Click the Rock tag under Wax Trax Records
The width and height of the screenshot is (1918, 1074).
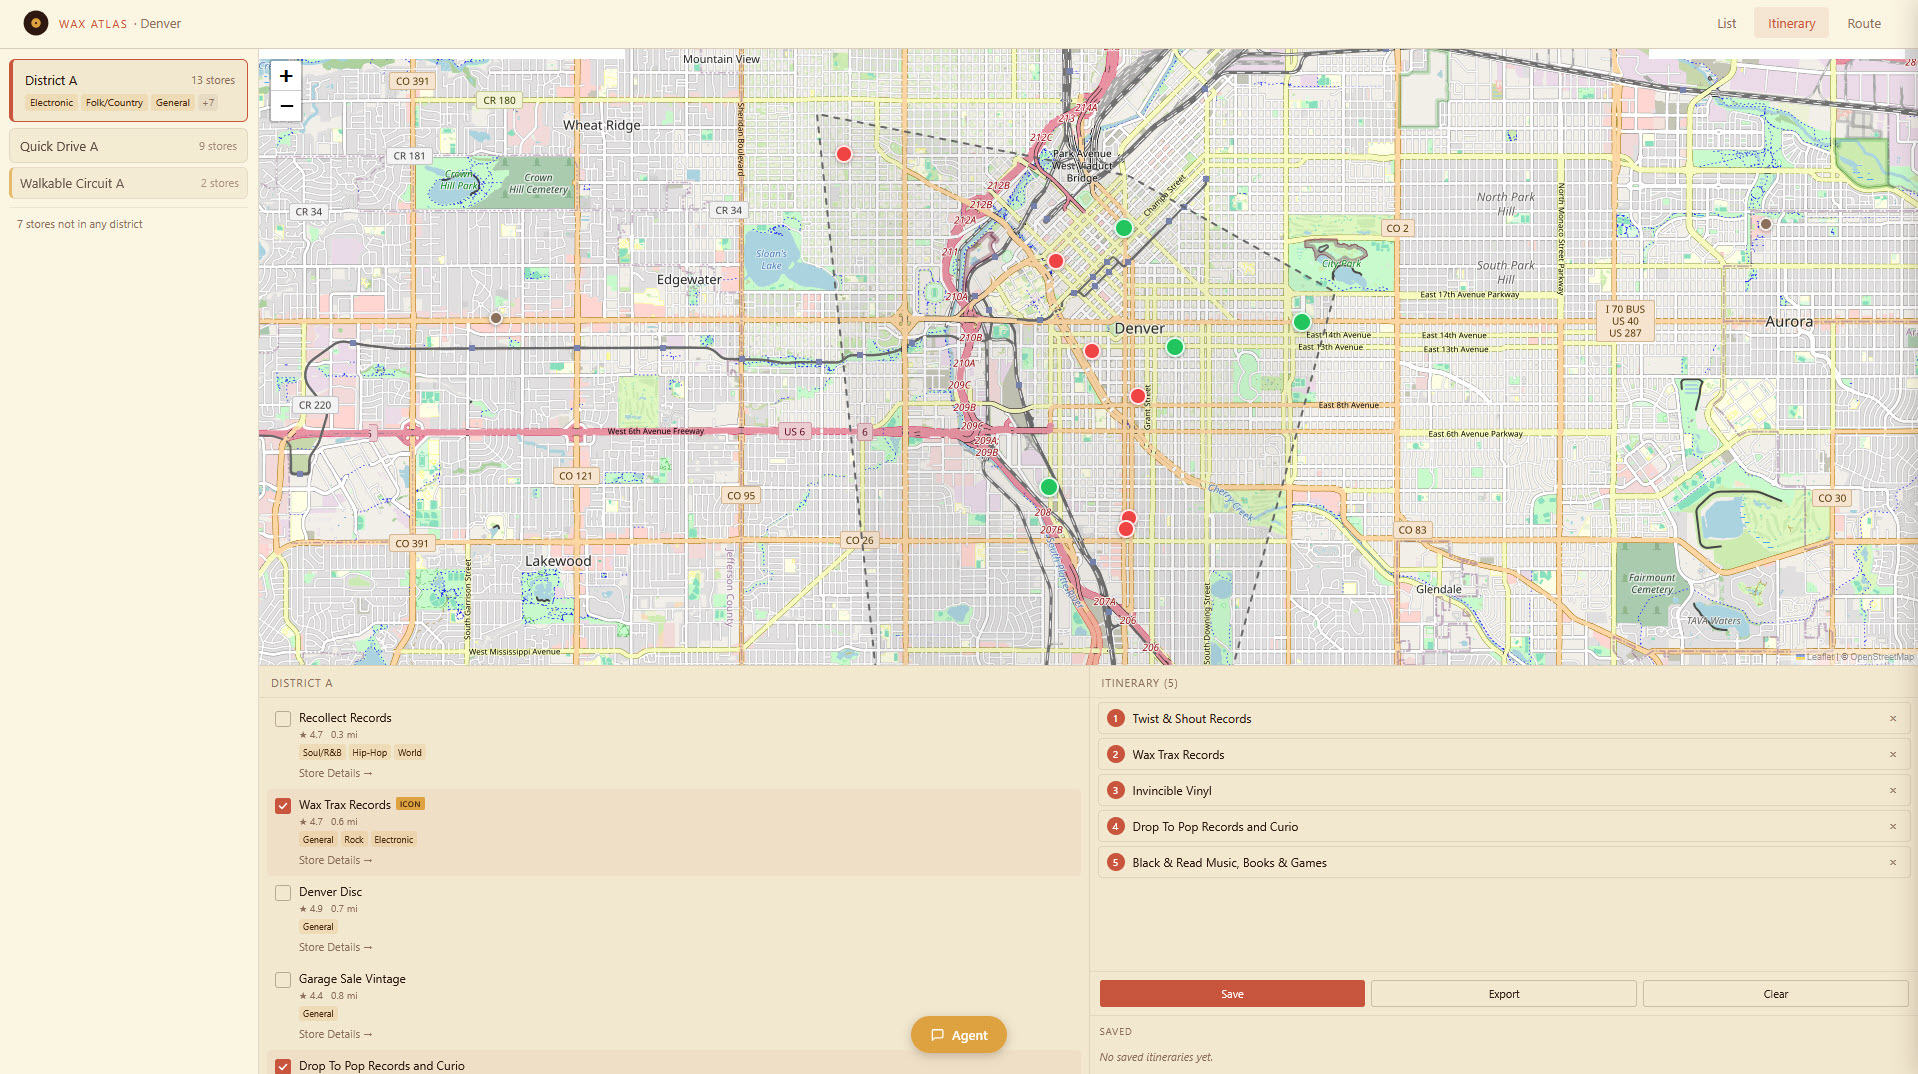point(354,840)
